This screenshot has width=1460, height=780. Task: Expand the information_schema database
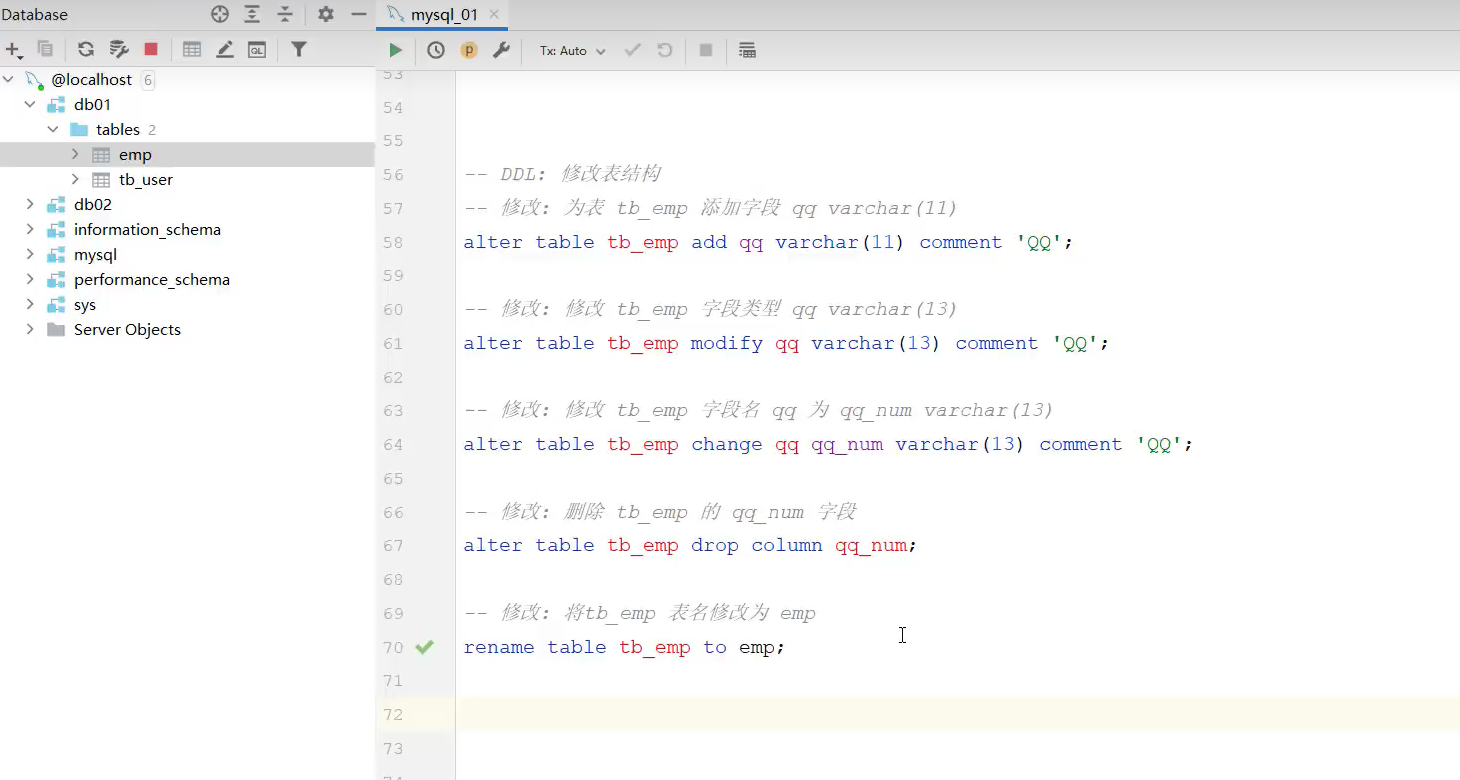click(30, 229)
